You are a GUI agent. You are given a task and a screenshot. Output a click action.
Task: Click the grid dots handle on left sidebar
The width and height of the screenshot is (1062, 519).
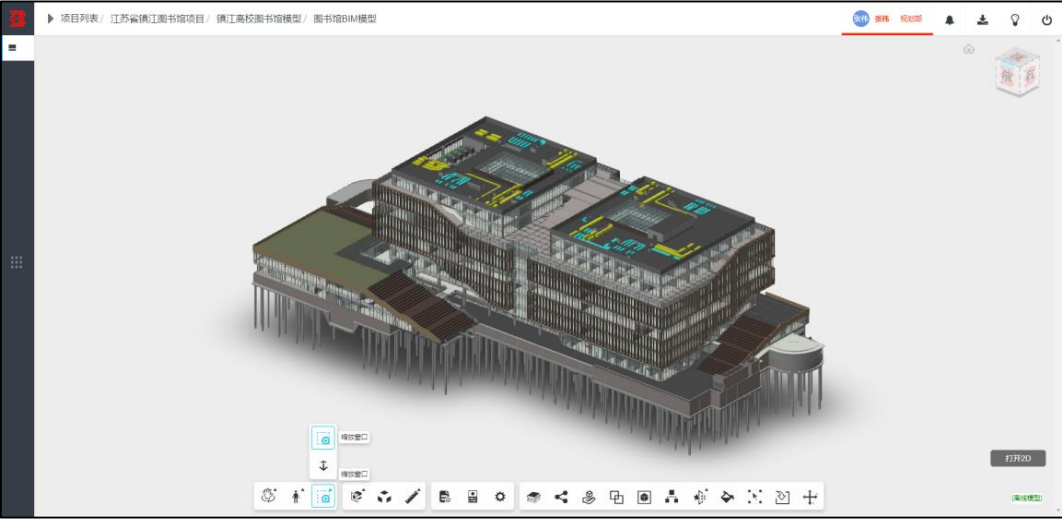(17, 262)
